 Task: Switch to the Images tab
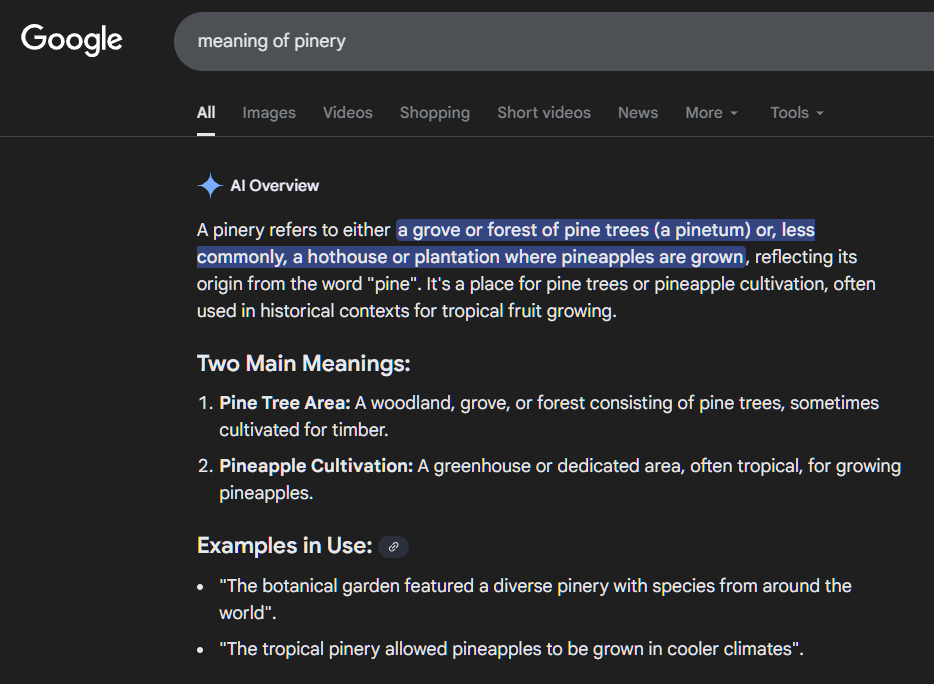(x=269, y=113)
